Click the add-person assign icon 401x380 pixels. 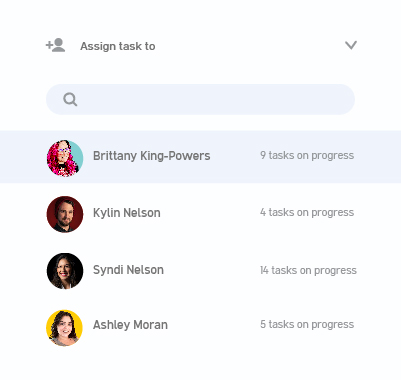(x=55, y=45)
